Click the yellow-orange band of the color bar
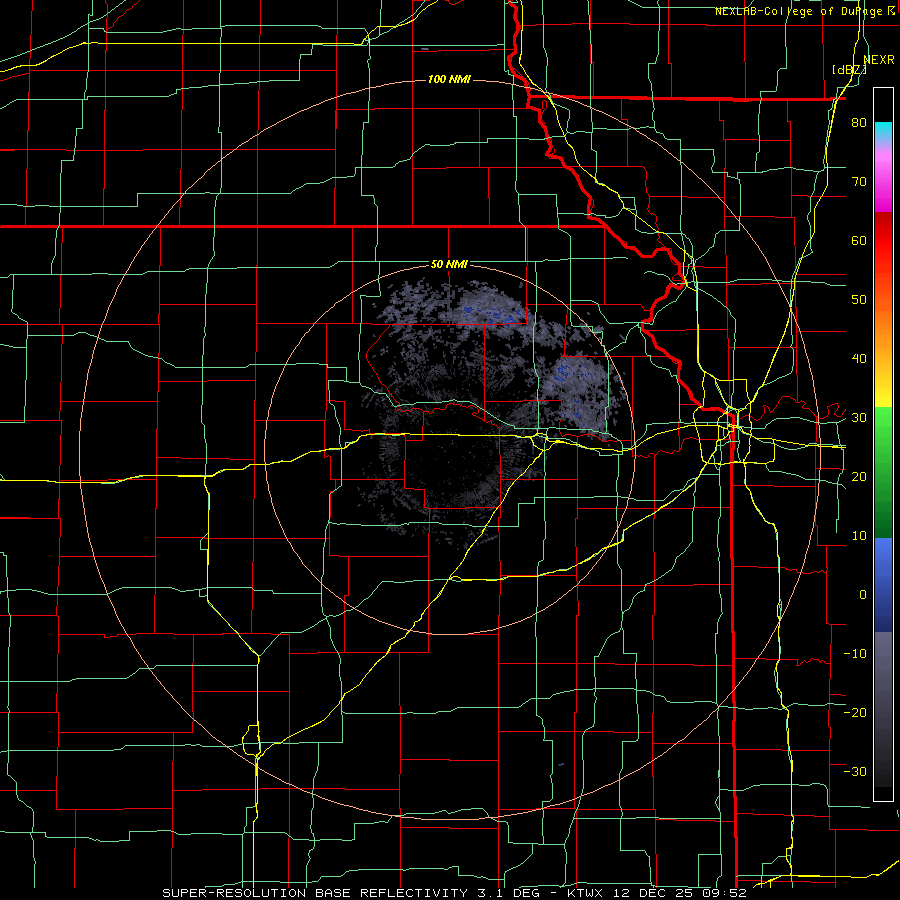This screenshot has width=900, height=900. tap(883, 347)
